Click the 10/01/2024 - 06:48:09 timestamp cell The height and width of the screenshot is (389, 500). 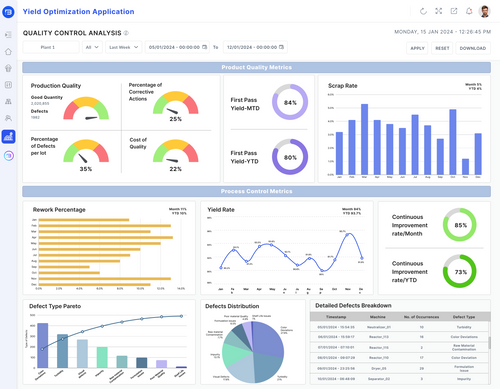(x=336, y=379)
